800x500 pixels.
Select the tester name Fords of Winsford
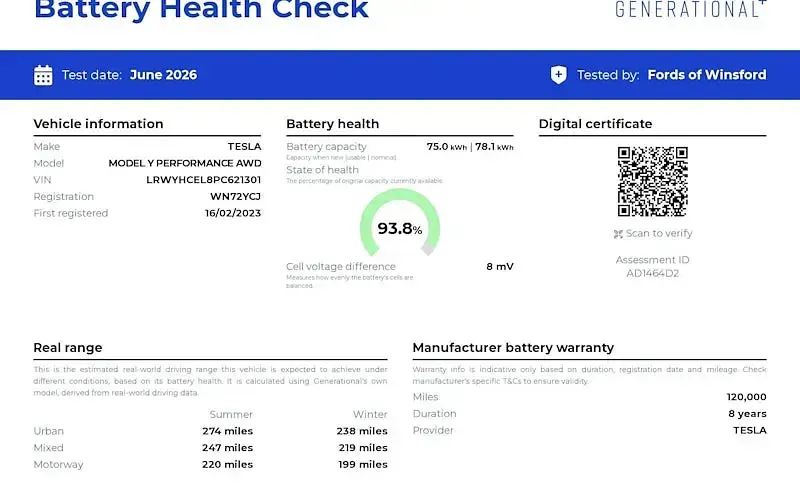[x=707, y=75]
